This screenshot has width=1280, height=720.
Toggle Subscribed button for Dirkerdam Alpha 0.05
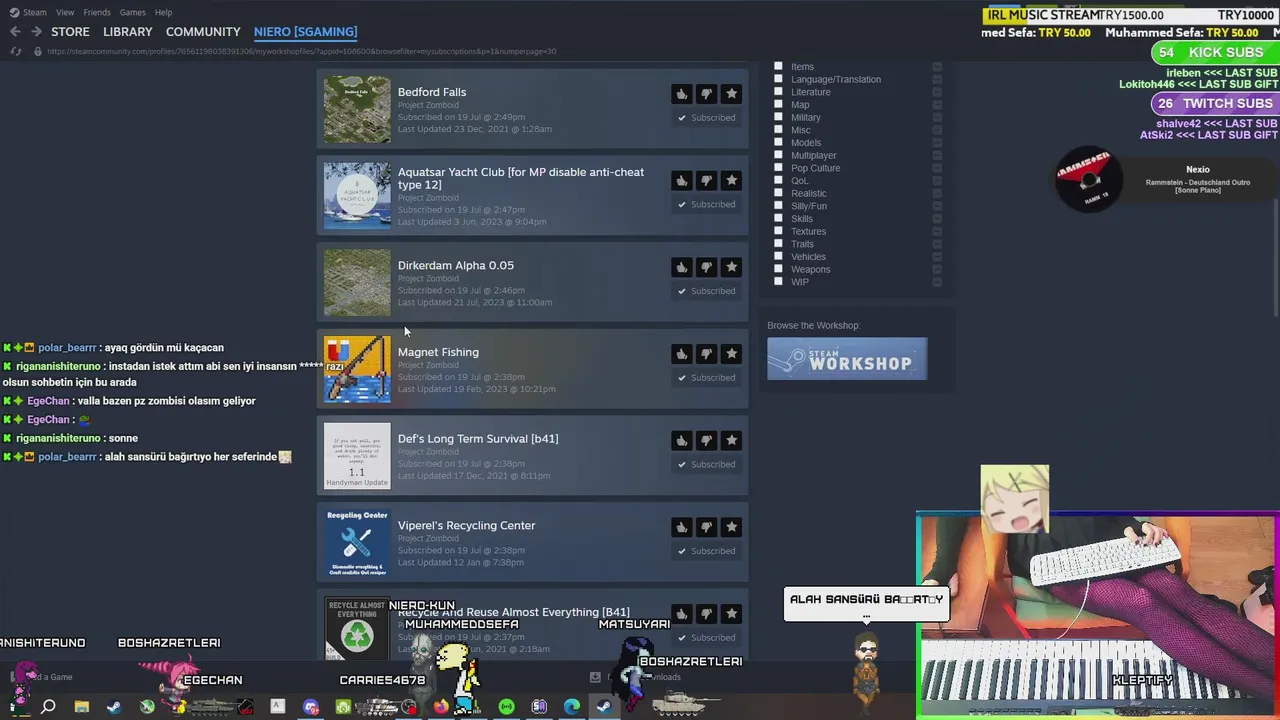tap(706, 291)
